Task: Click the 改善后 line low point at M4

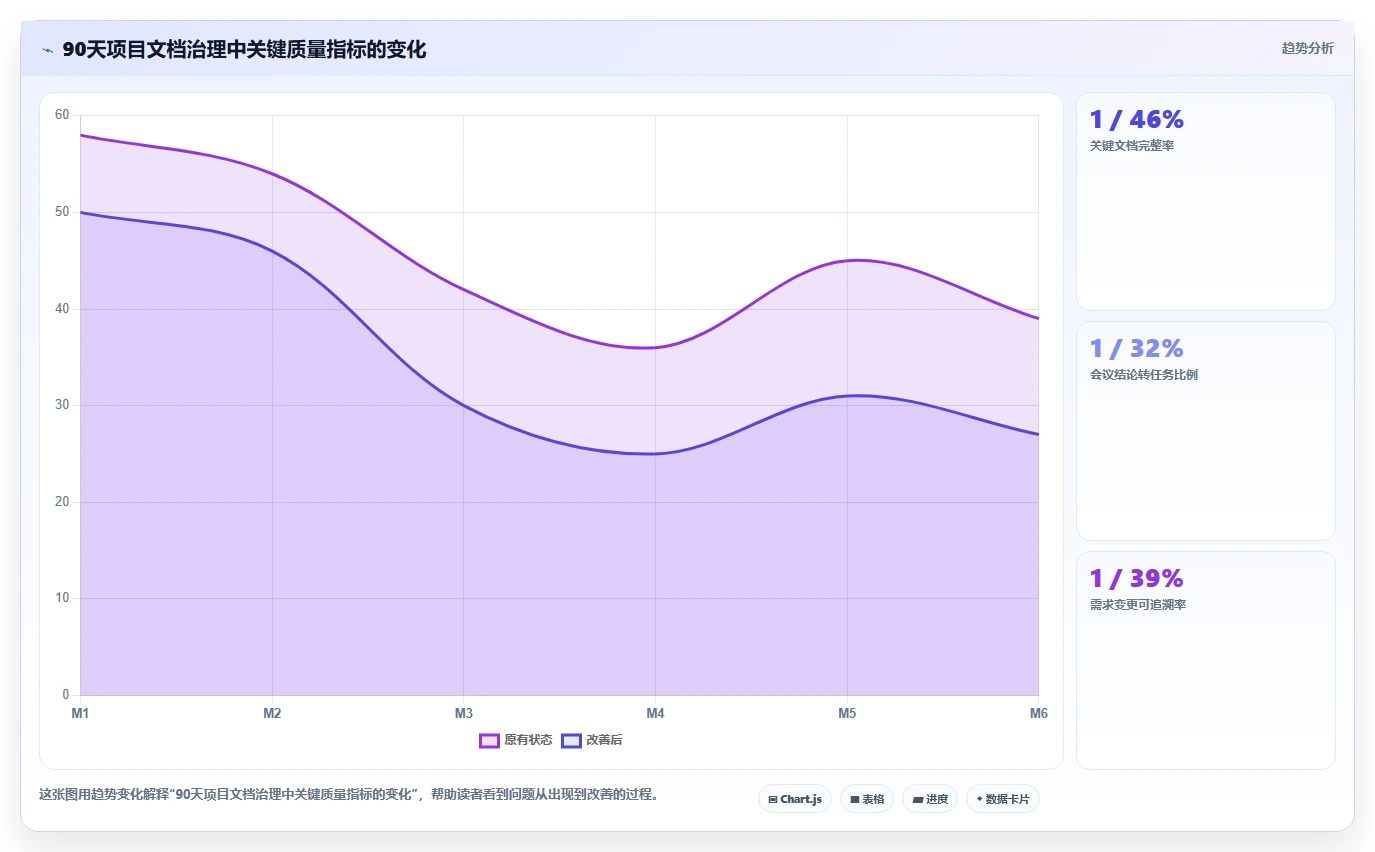Action: (655, 453)
